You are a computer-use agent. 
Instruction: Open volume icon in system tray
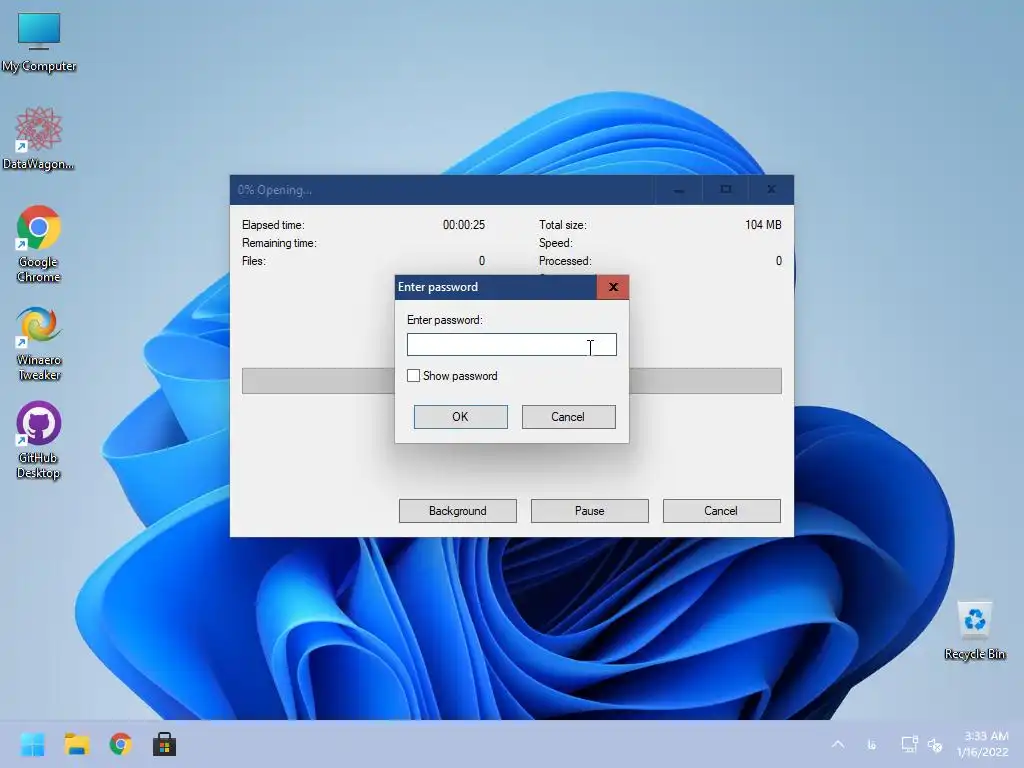tap(935, 744)
